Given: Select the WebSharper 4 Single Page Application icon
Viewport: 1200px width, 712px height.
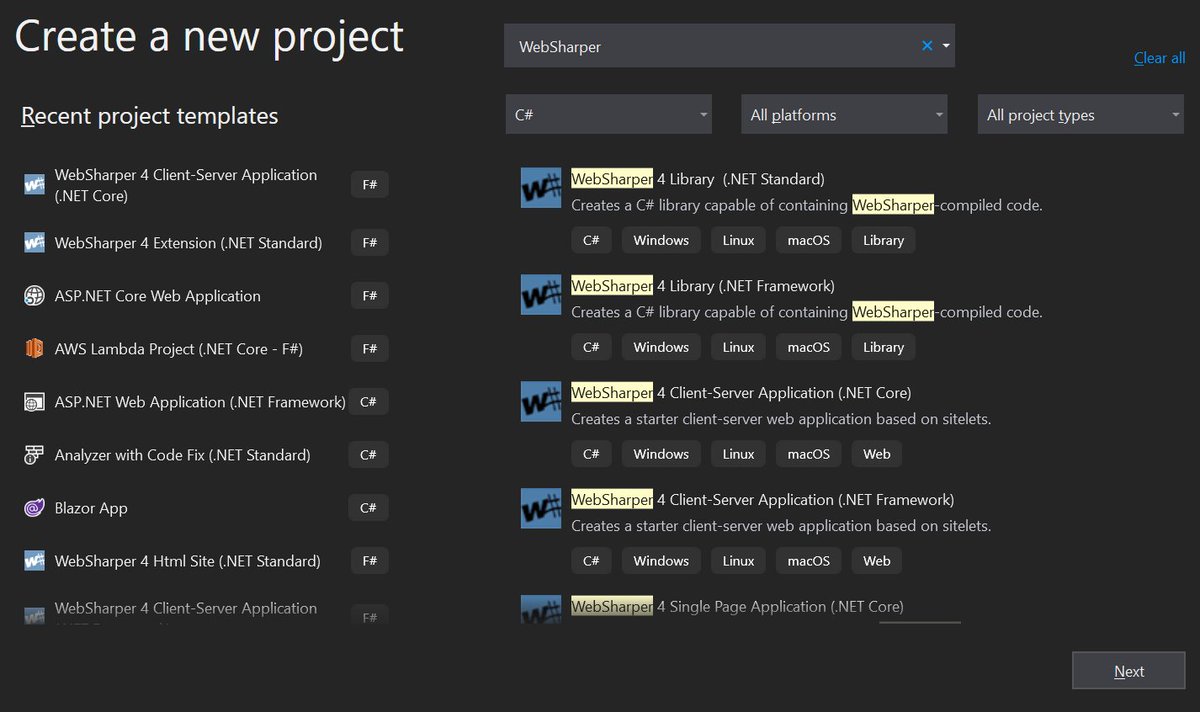Looking at the screenshot, I should click(540, 608).
